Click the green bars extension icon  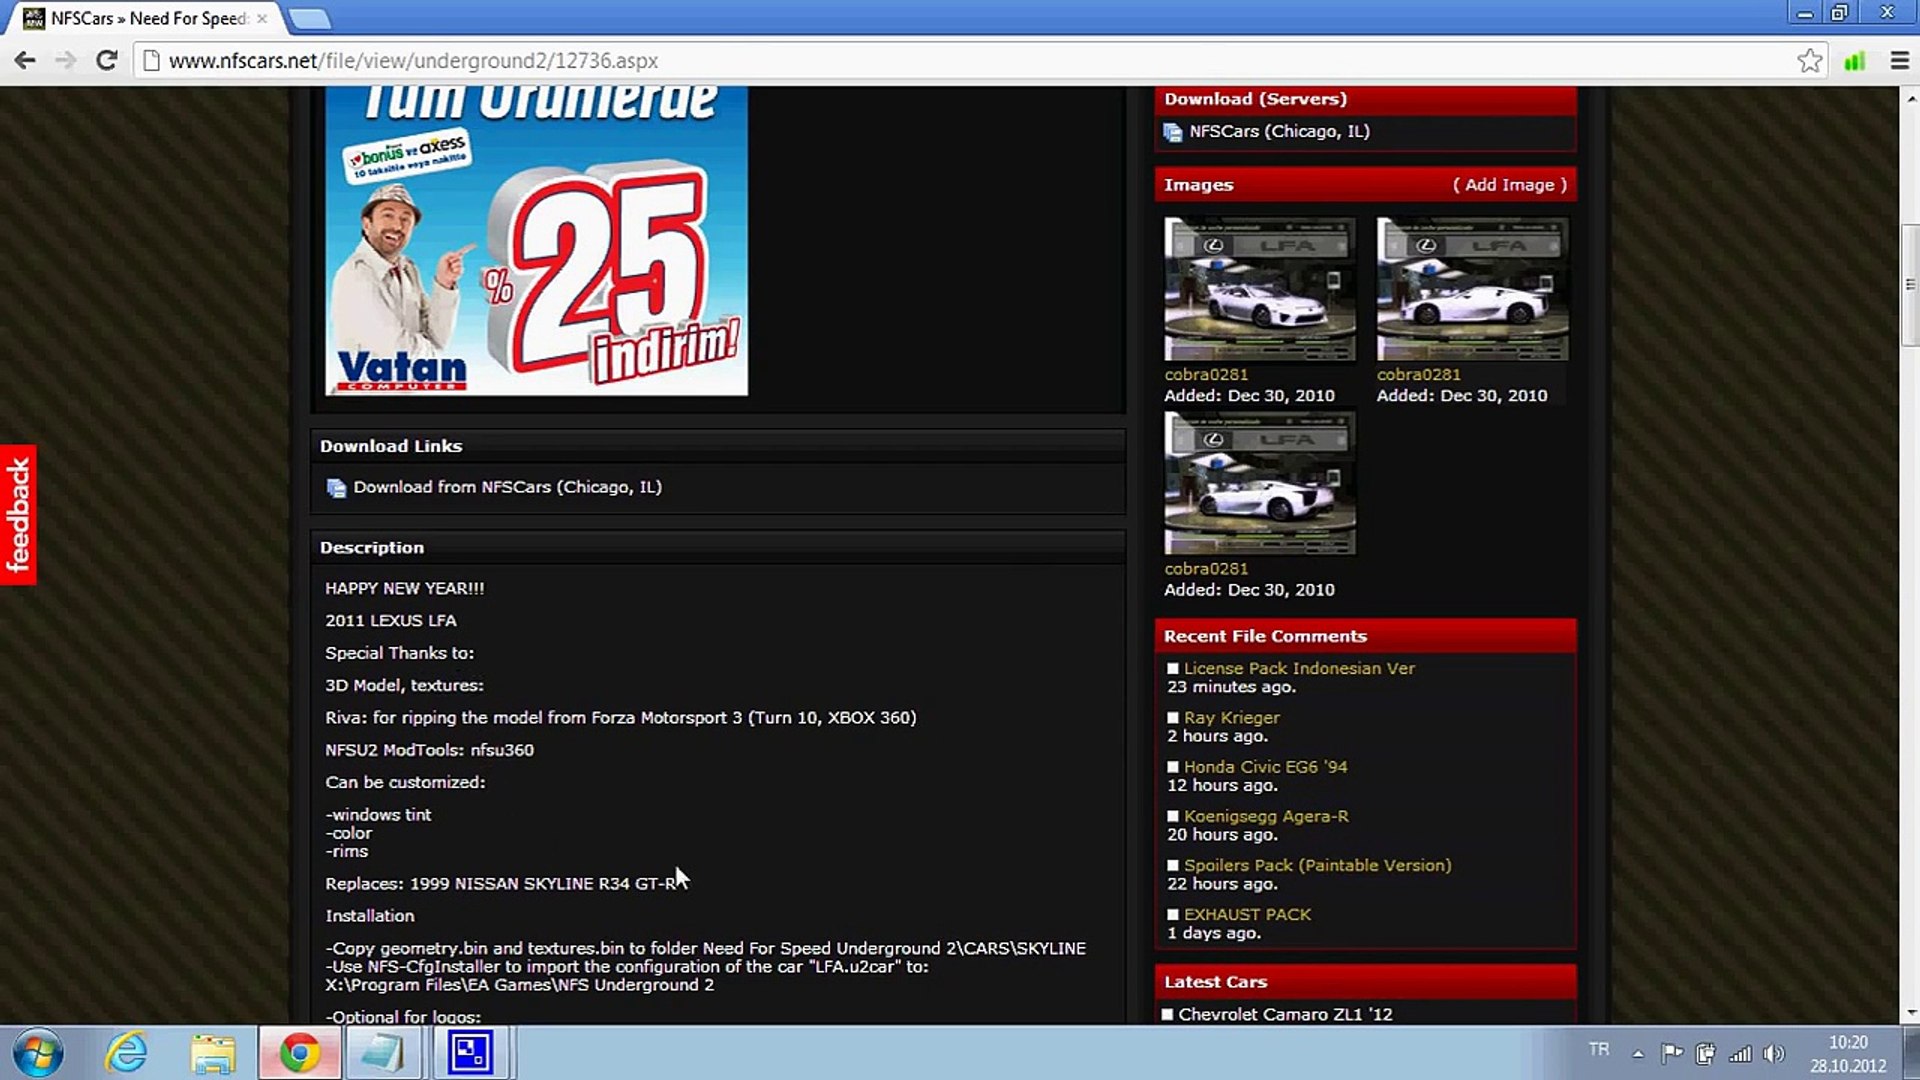[x=1855, y=61]
